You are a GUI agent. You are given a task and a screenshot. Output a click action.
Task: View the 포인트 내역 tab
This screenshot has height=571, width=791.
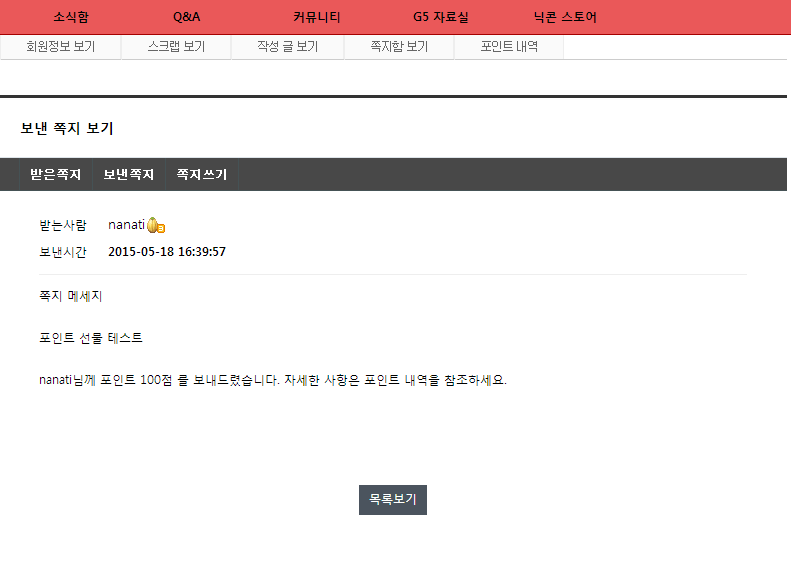[x=509, y=47]
